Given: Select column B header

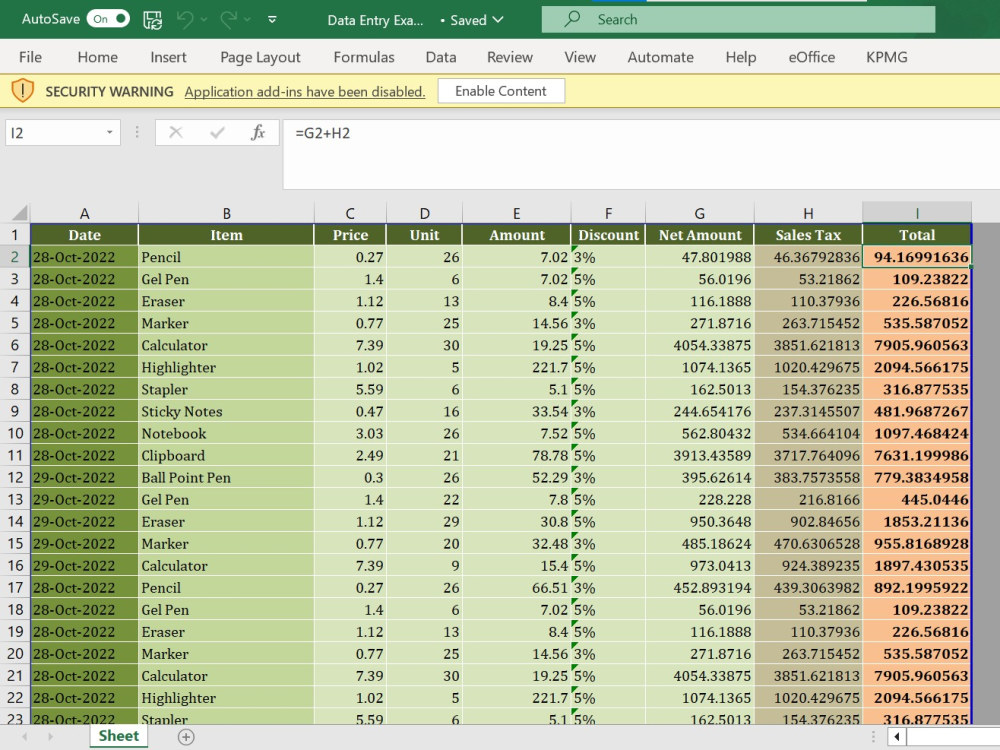Looking at the screenshot, I should click(226, 213).
